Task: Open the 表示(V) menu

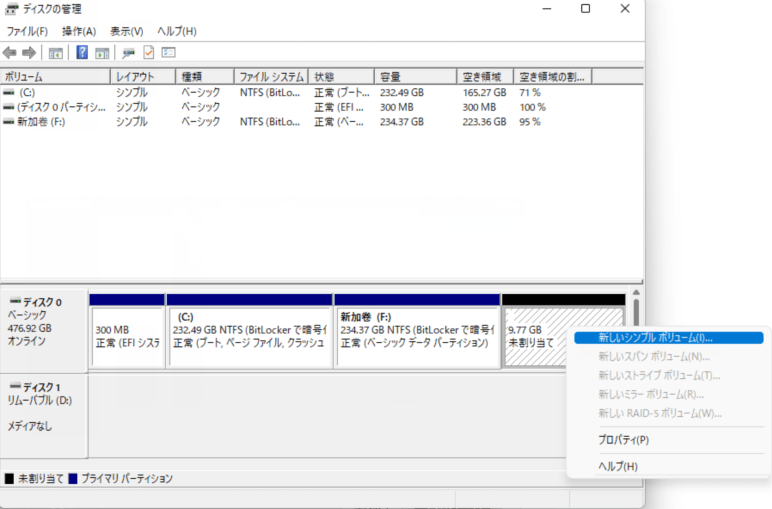Action: 126,31
